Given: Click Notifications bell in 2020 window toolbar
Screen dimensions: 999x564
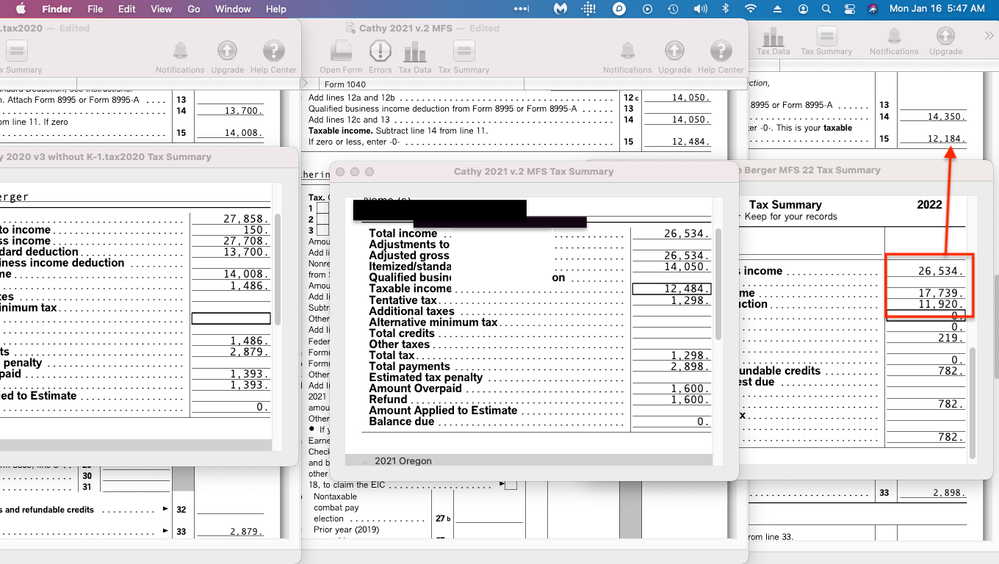Looking at the screenshot, I should click(180, 50).
